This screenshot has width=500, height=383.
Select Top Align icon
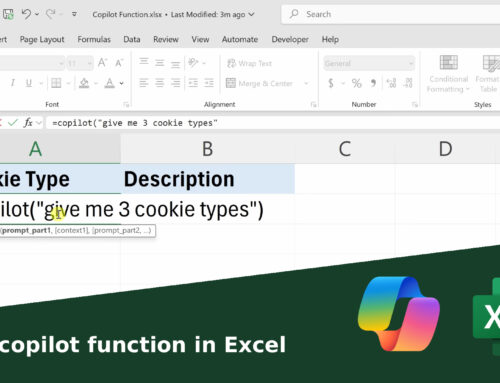click(144, 62)
